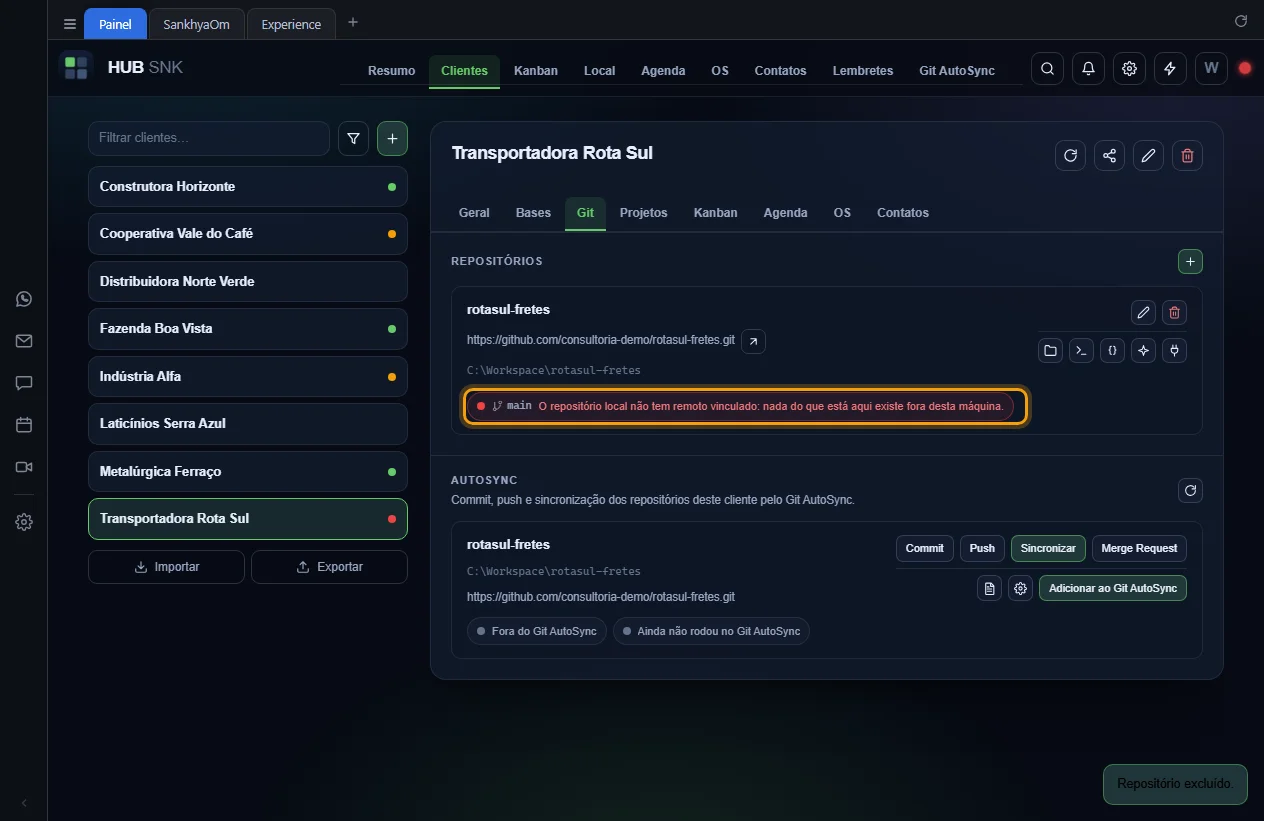Viewport: 1264px width, 821px height.
Task: Click the curly braces code icon for rotasul-fretes
Action: pos(1112,351)
